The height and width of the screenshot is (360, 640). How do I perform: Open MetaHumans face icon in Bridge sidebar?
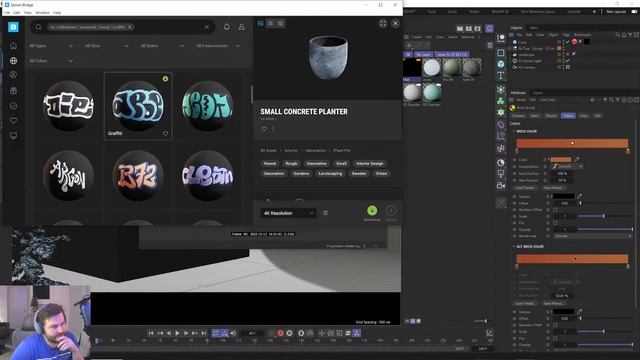tap(13, 75)
